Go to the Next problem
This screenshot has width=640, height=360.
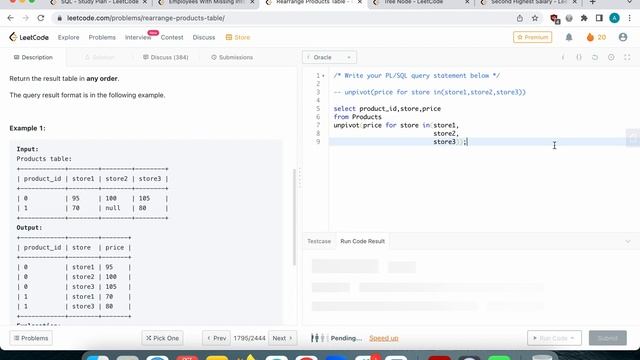[282, 338]
